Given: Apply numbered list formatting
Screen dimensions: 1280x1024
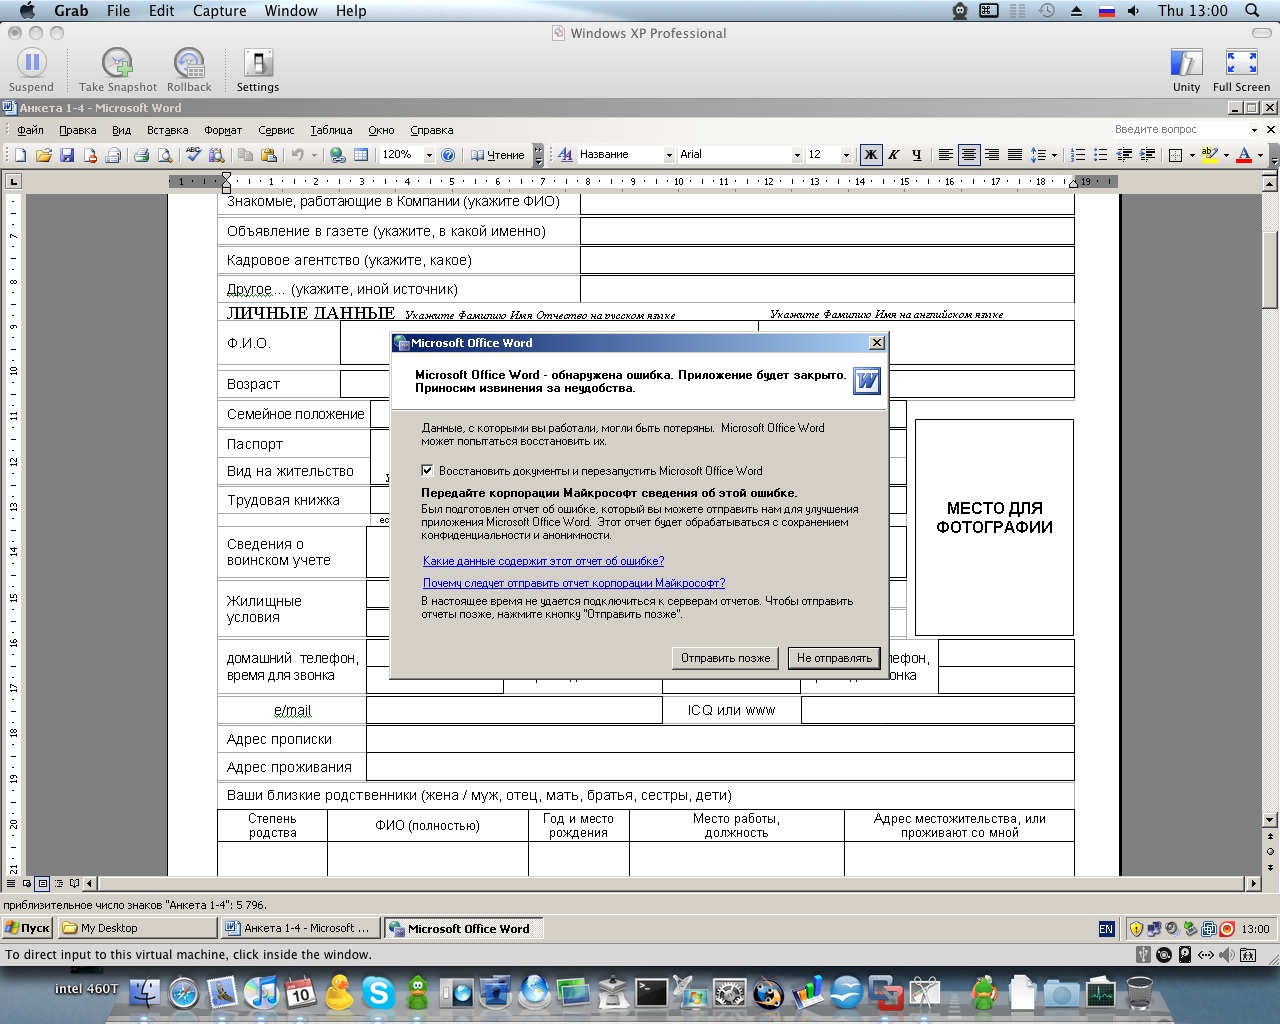Looking at the screenshot, I should click(x=1078, y=155).
